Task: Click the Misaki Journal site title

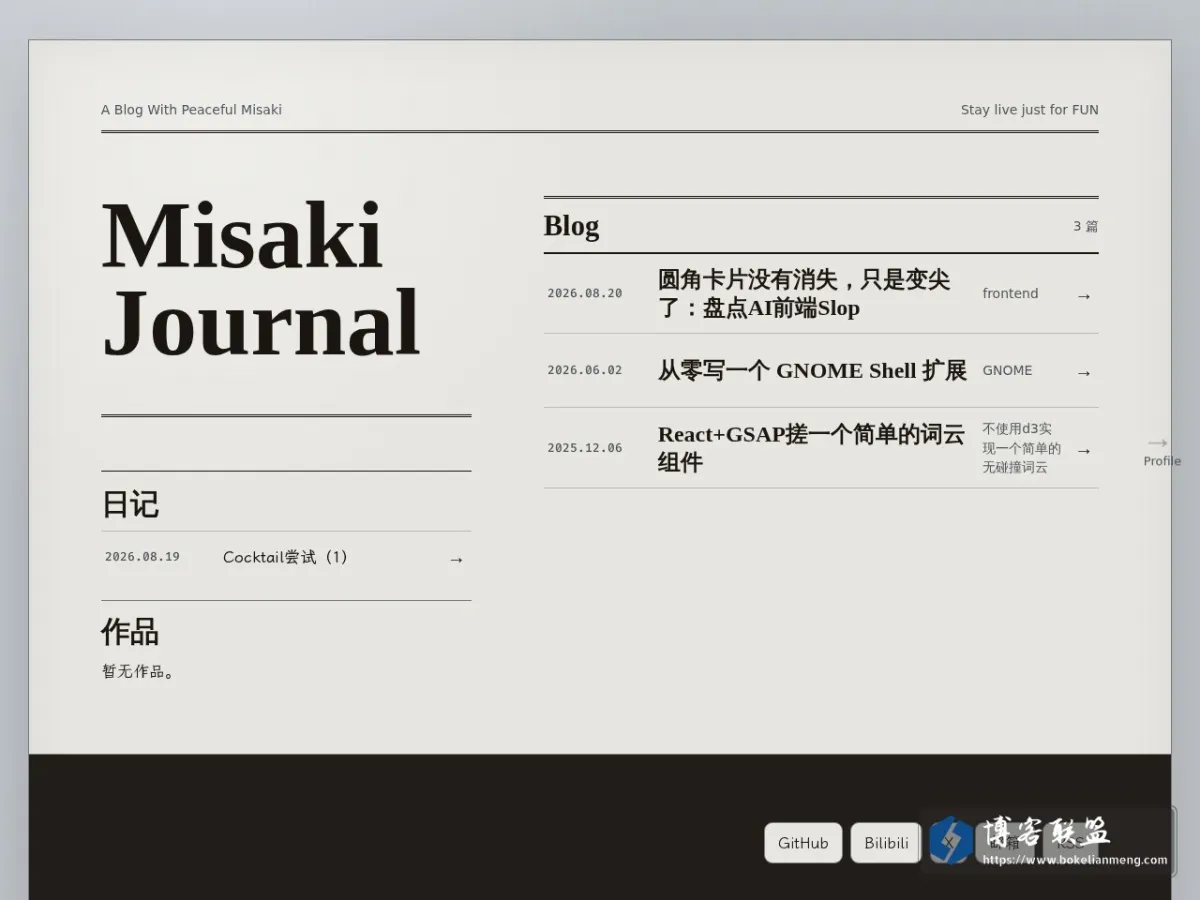Action: (260, 279)
